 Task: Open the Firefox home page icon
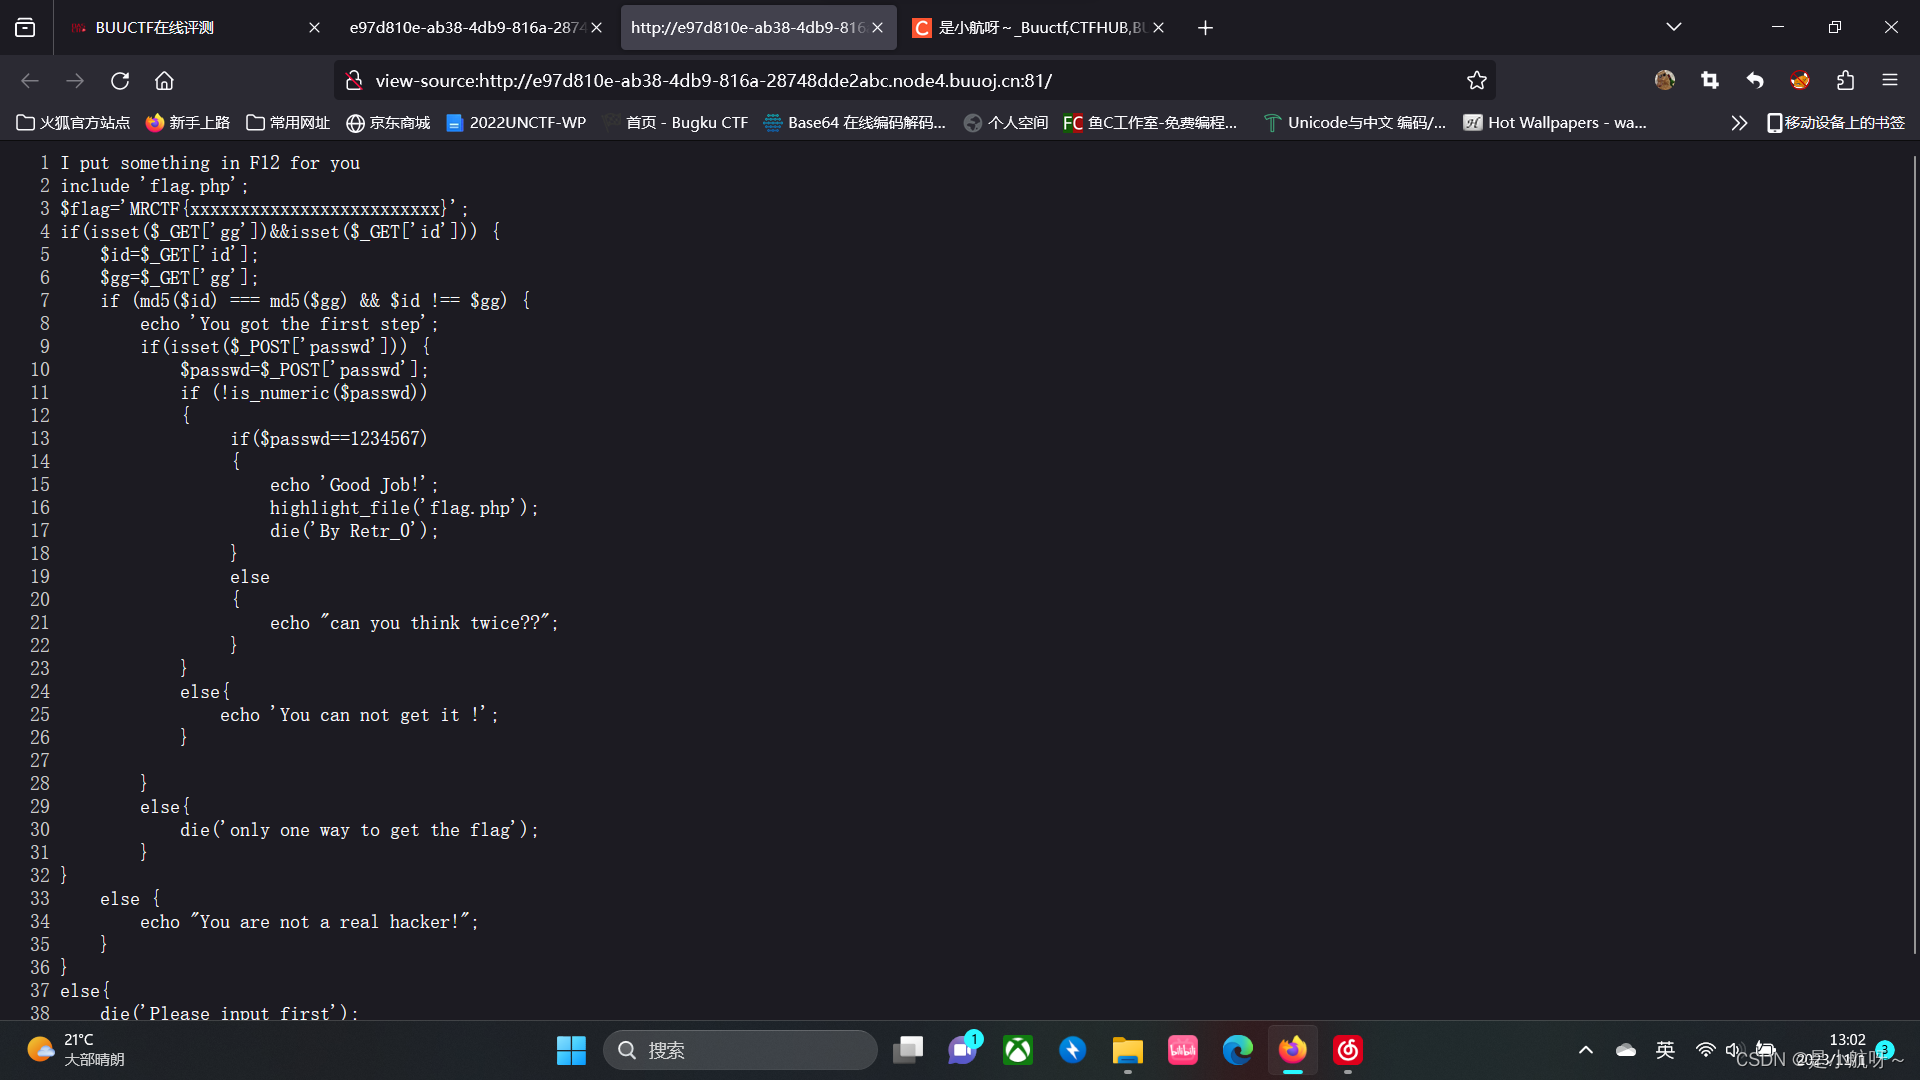(x=164, y=81)
